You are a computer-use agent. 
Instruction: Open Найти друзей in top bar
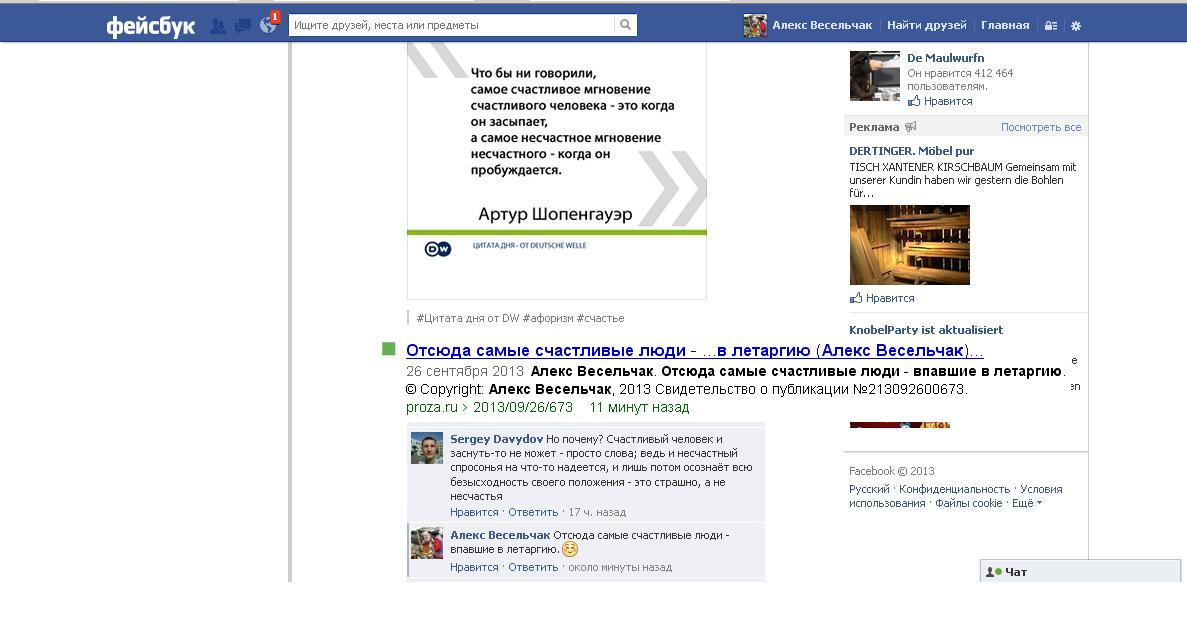point(926,26)
